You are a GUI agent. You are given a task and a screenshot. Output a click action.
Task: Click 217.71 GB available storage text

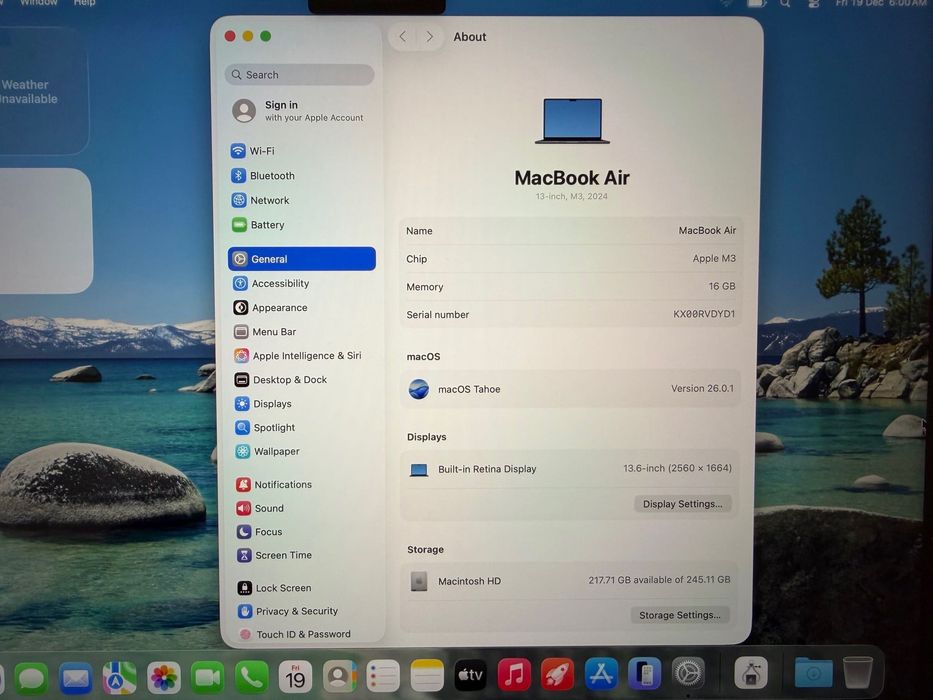pyautogui.click(x=659, y=580)
